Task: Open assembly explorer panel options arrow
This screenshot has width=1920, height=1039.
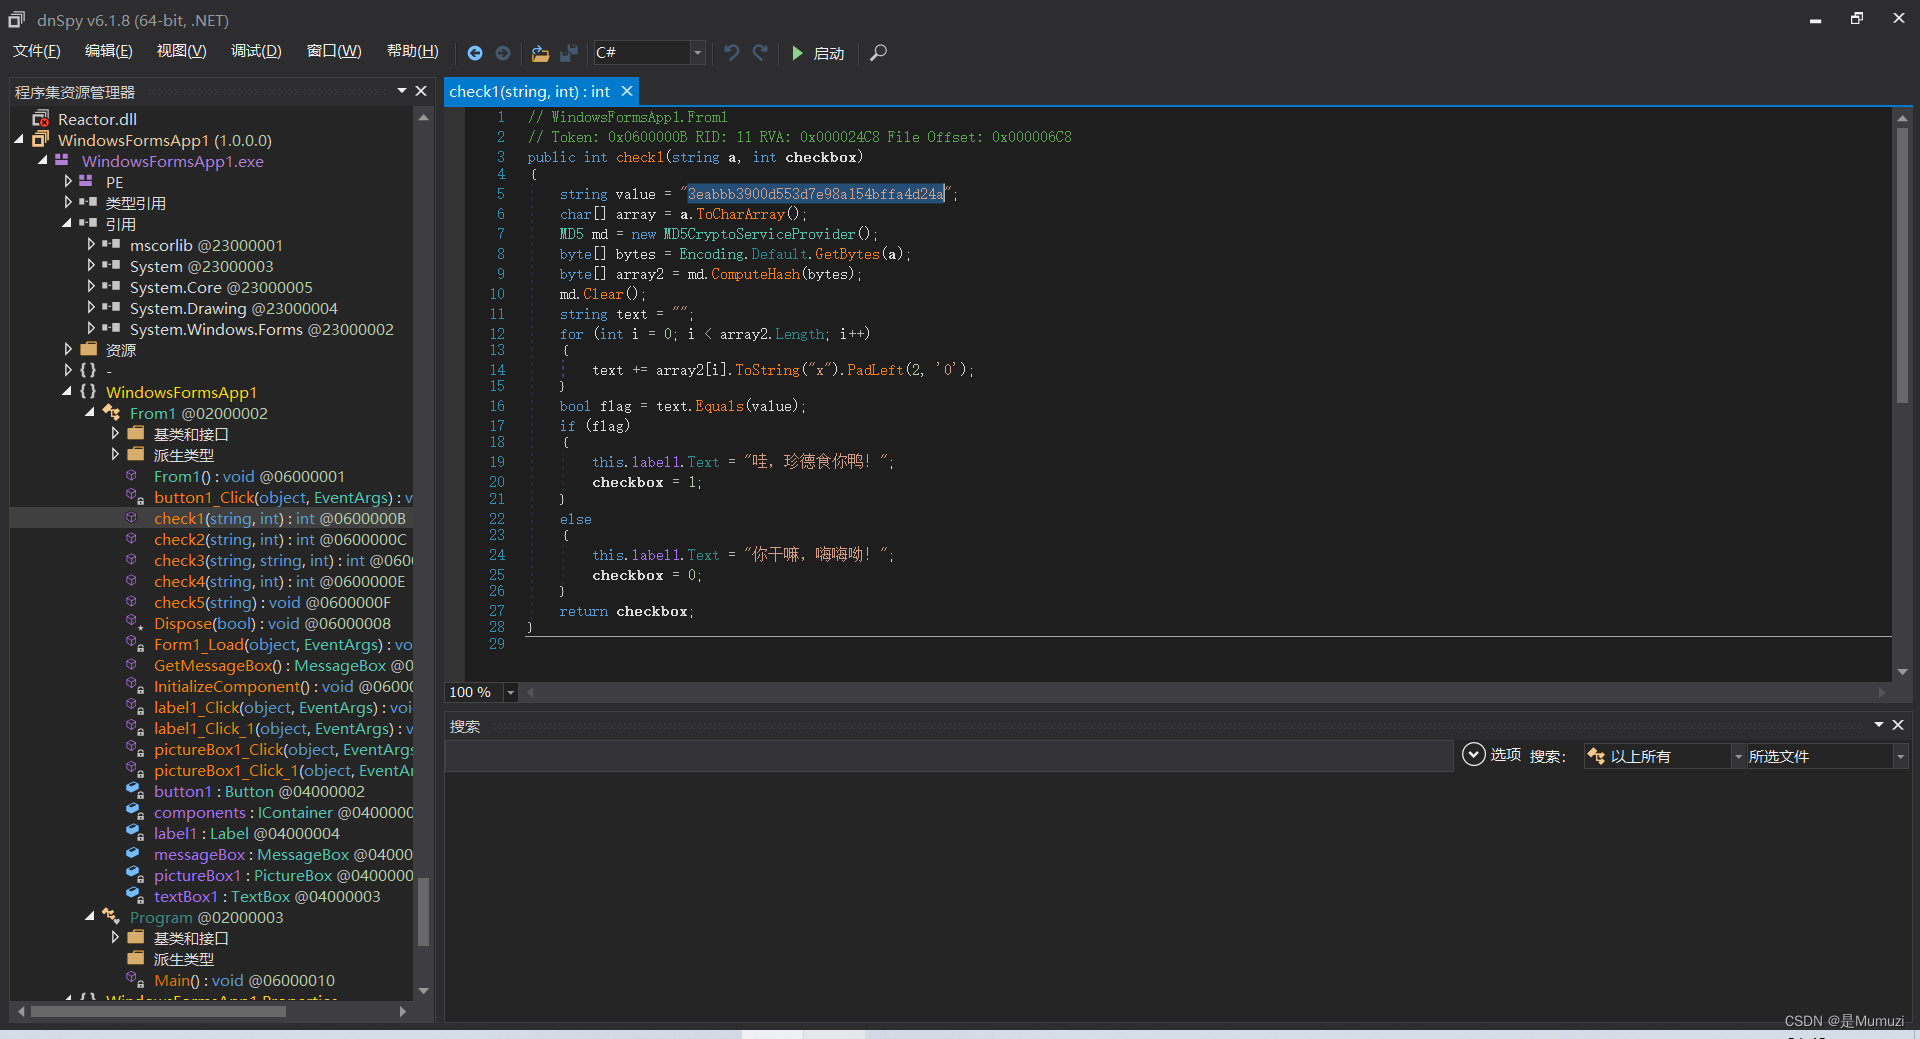Action: pos(402,91)
